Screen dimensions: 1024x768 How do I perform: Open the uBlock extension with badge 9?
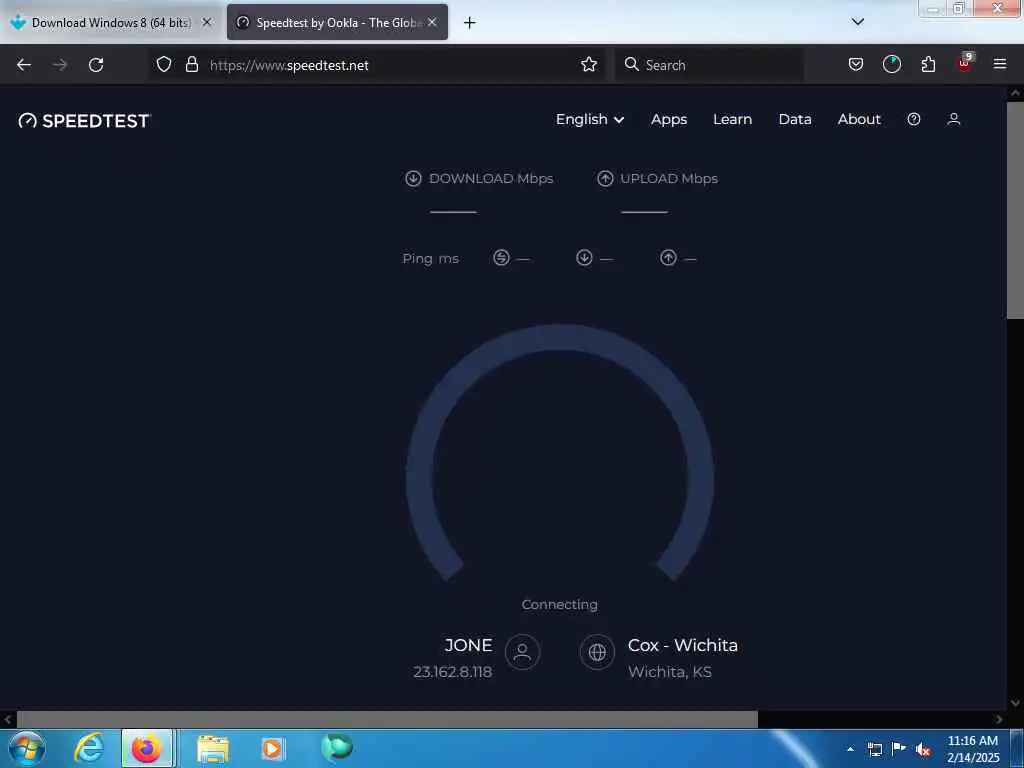pos(965,63)
